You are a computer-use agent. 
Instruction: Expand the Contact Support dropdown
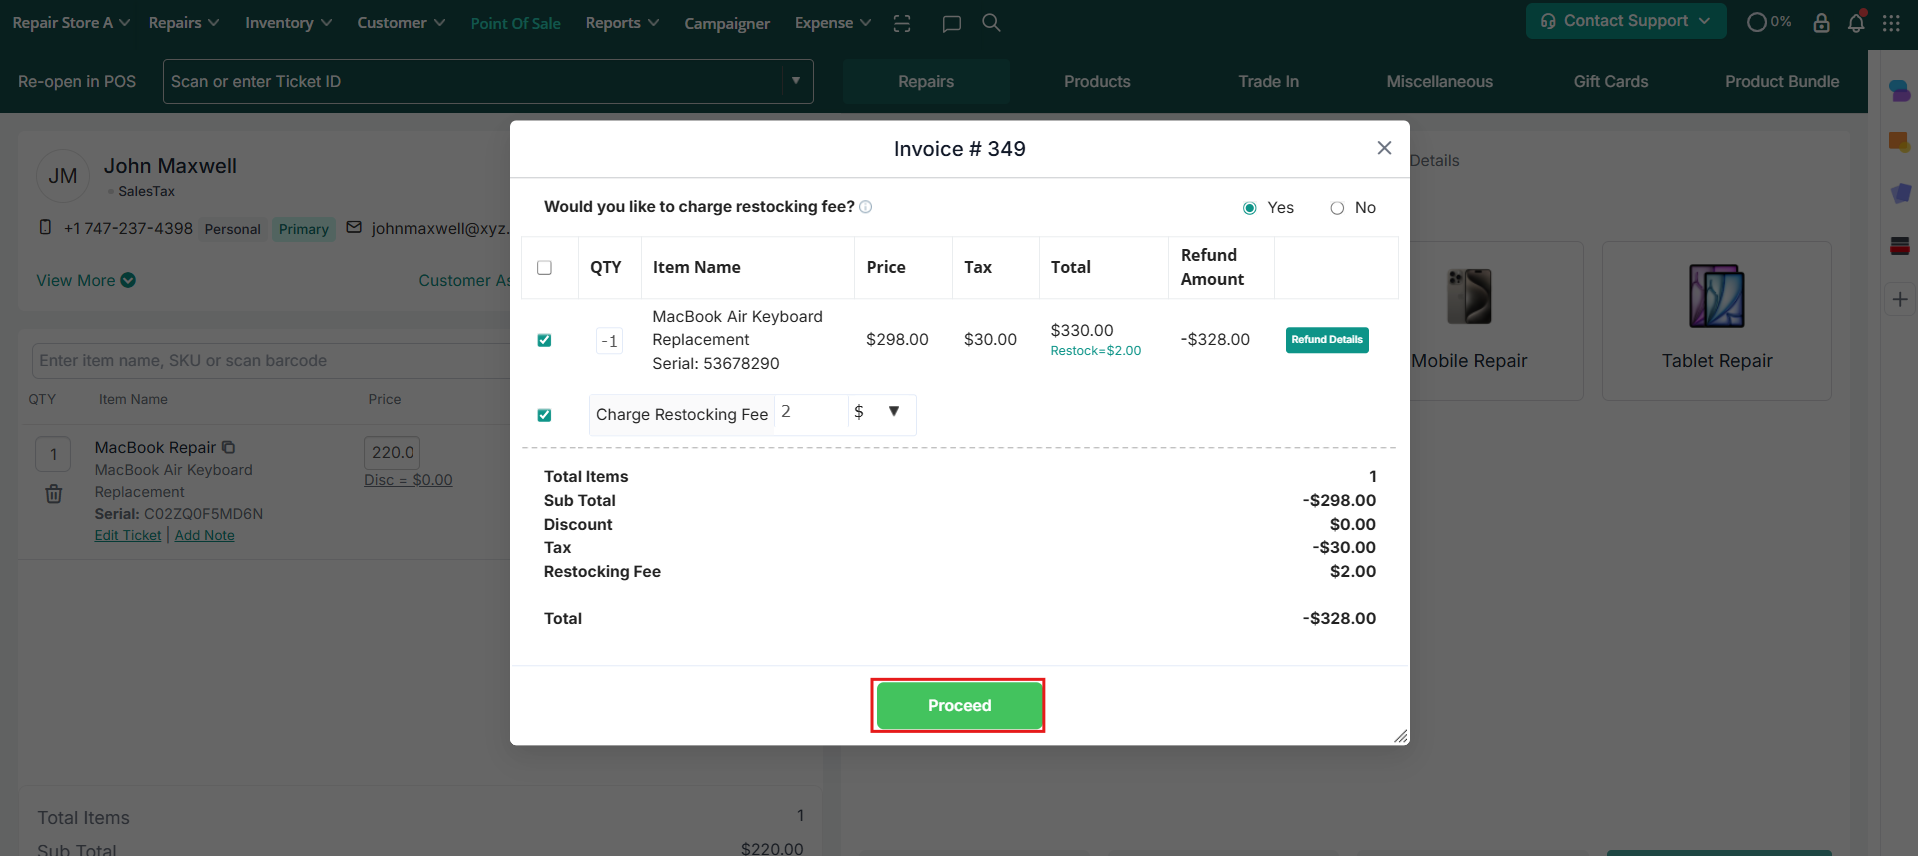click(1626, 21)
